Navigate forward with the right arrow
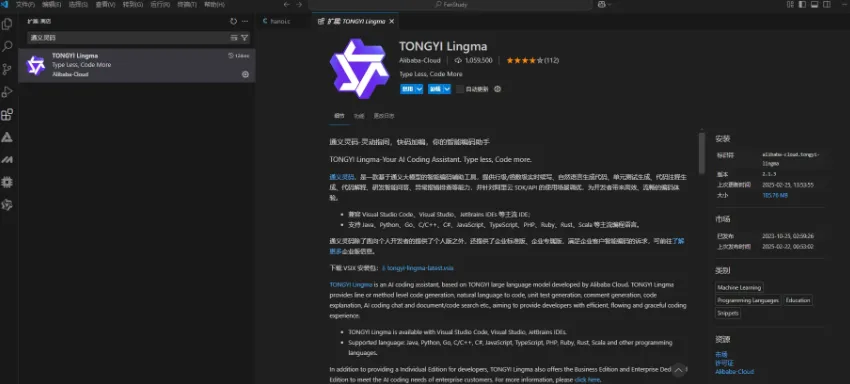 [x=299, y=4]
